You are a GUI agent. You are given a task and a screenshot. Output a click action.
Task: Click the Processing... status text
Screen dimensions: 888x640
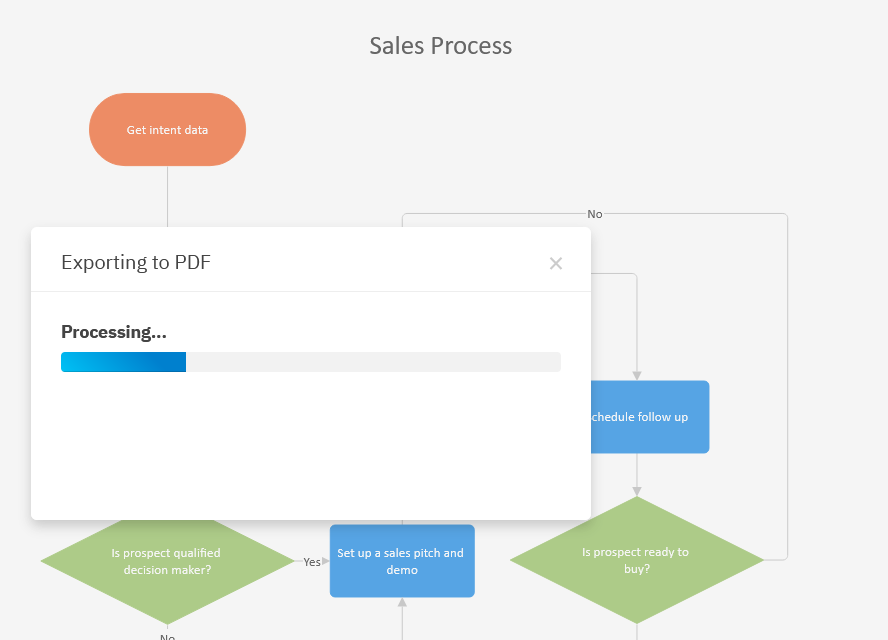114,332
